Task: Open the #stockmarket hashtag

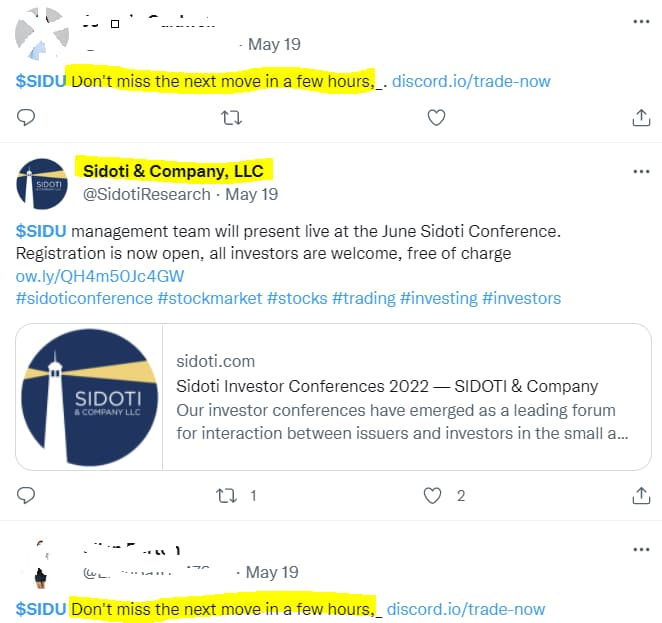Action: pyautogui.click(x=210, y=298)
